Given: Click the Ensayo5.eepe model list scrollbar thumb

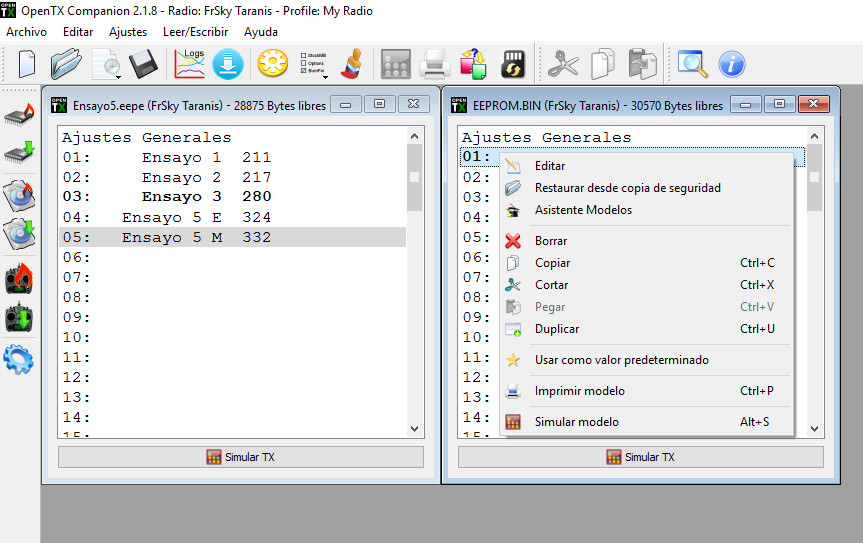Looking at the screenshot, I should click(414, 177).
